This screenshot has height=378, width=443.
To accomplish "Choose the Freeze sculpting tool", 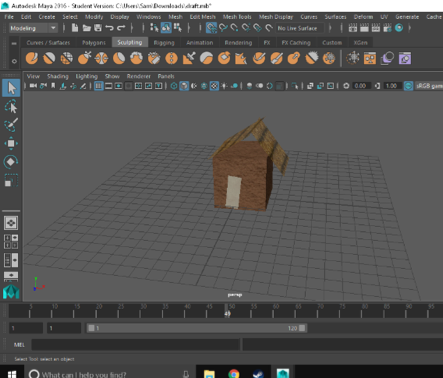I will [x=329, y=58].
